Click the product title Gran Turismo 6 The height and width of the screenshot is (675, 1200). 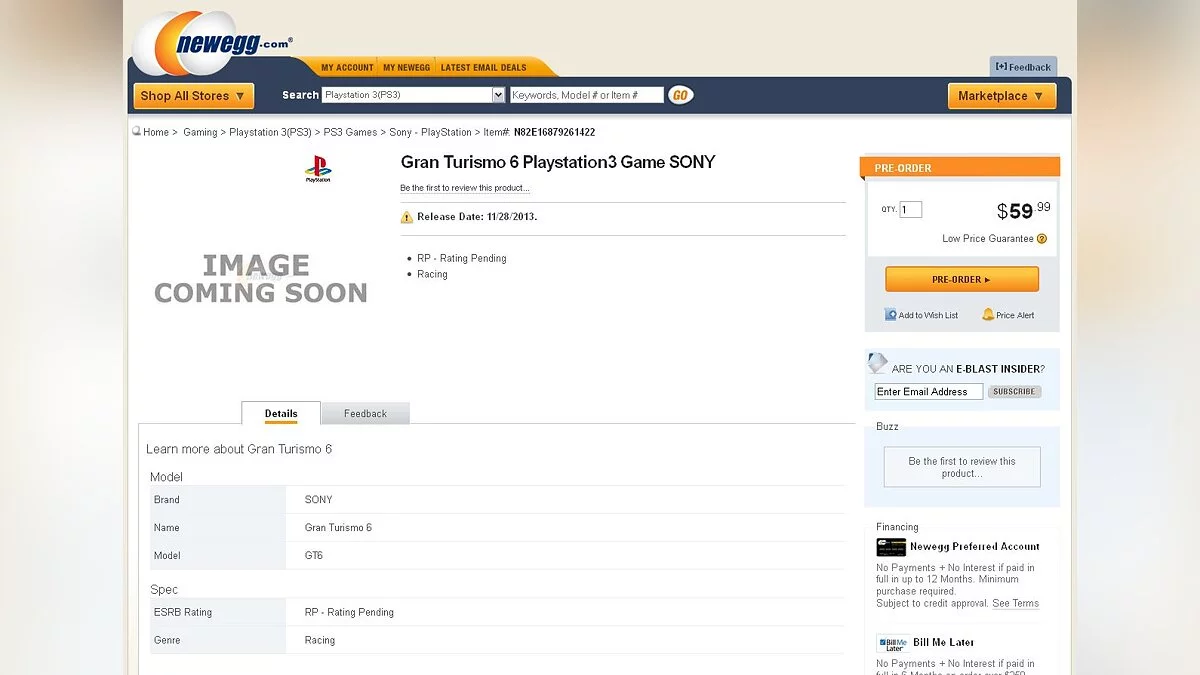click(558, 162)
